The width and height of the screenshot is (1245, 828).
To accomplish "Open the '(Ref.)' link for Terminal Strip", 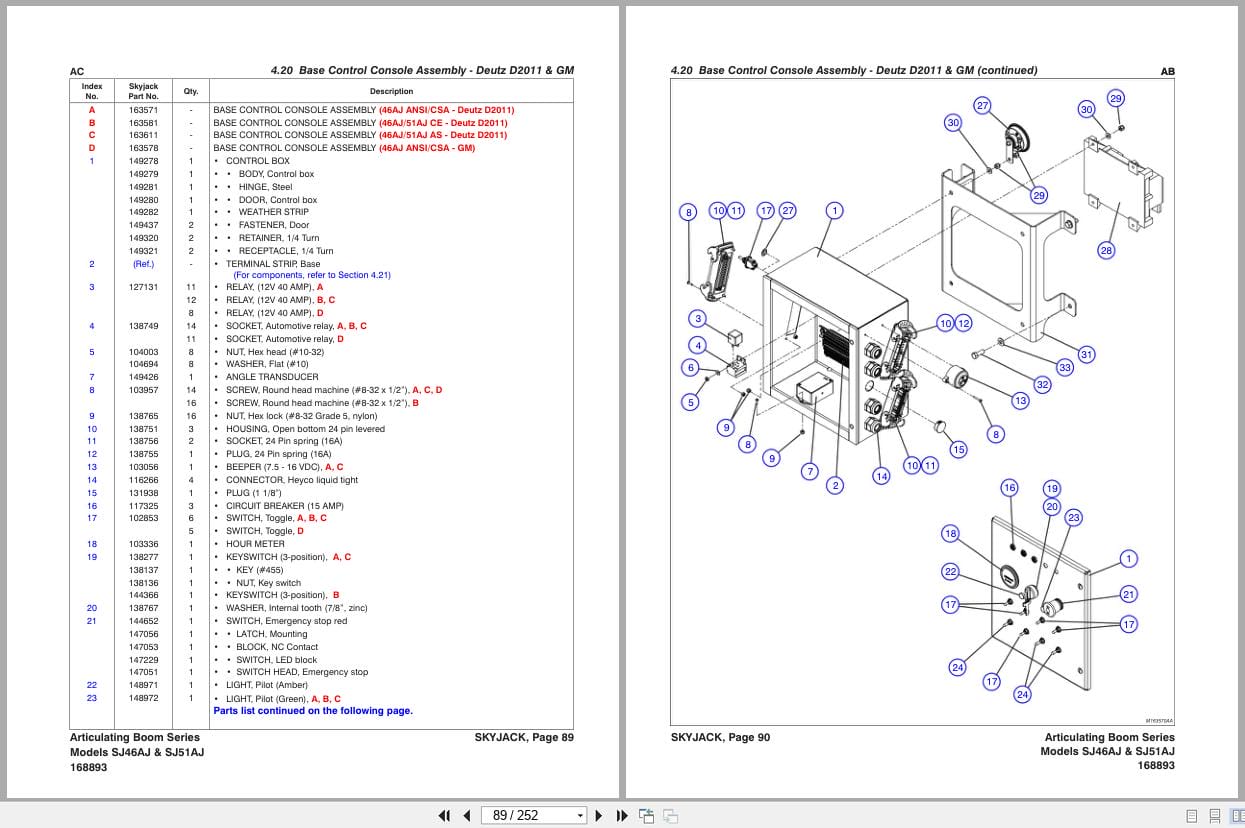I will click(143, 263).
